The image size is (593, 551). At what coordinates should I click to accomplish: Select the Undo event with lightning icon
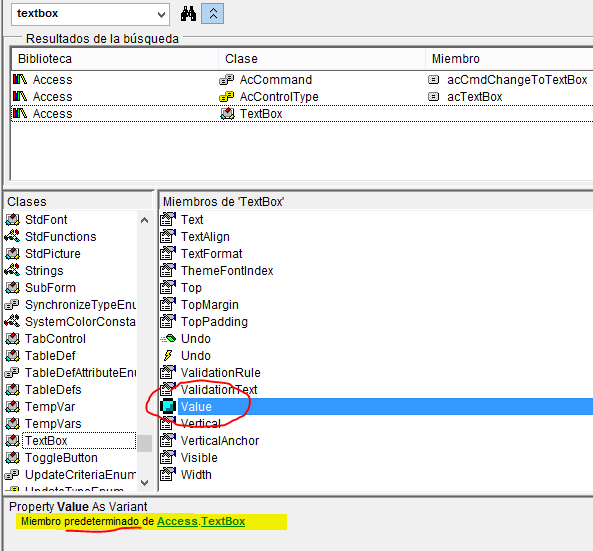pyautogui.click(x=196, y=356)
